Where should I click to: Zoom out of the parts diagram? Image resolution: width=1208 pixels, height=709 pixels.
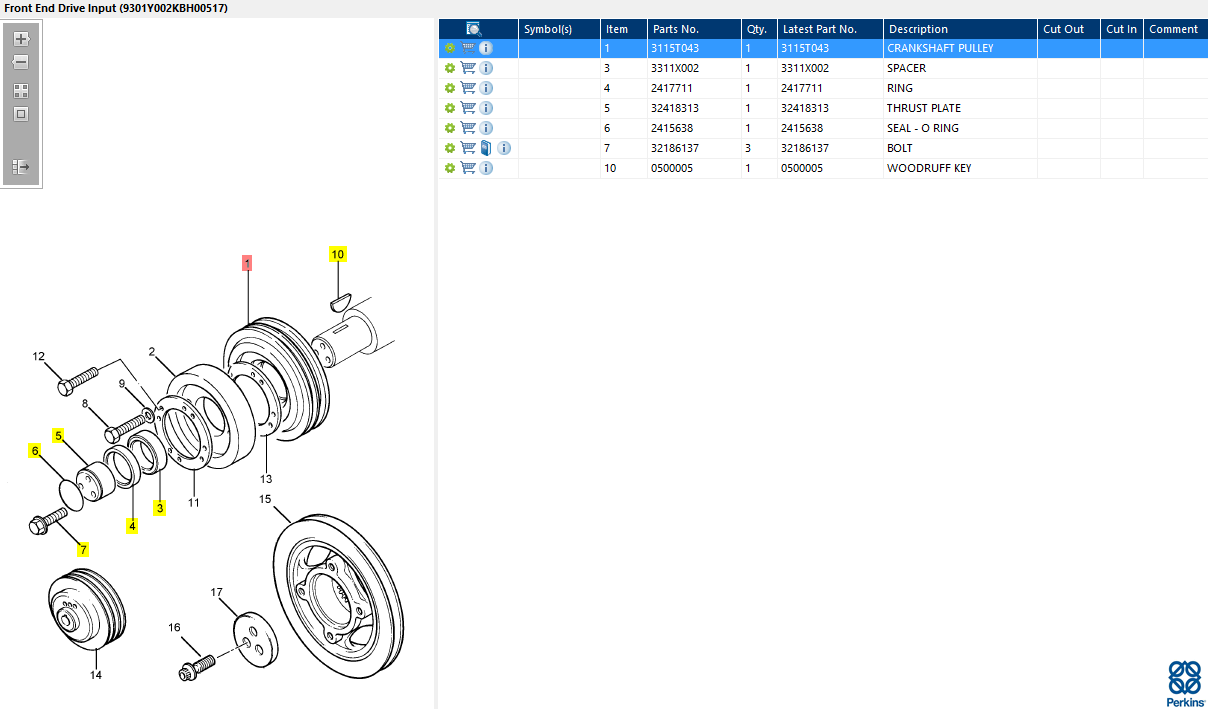(21, 62)
